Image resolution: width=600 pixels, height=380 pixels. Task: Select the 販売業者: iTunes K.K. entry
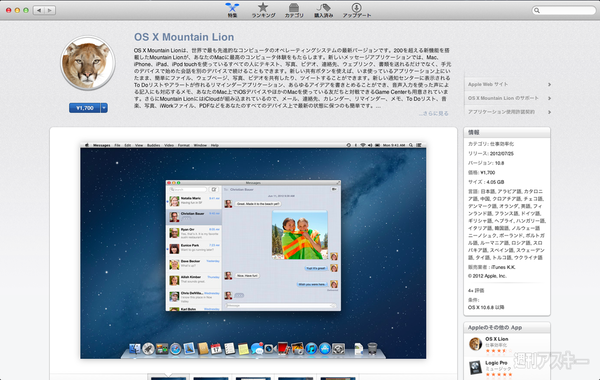tap(492, 267)
